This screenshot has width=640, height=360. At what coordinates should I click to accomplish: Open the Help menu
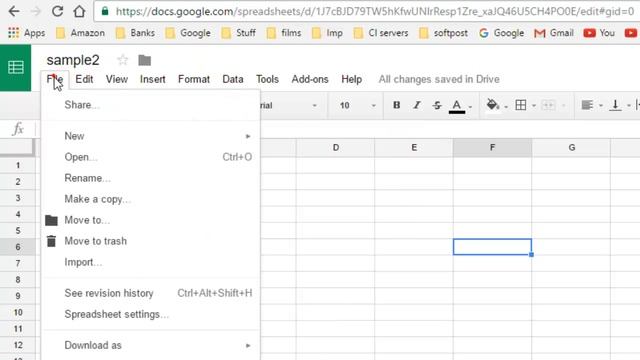coord(351,79)
